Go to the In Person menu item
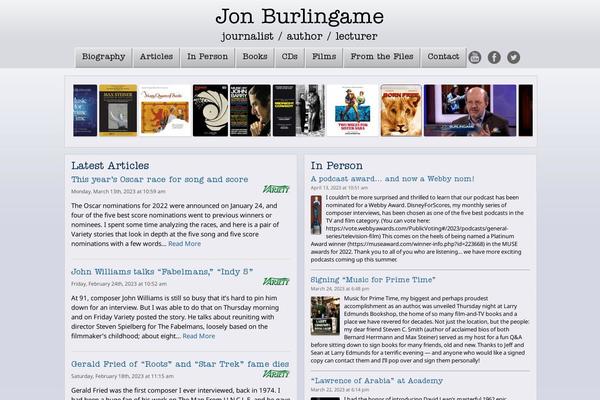600x400 pixels. tap(207, 57)
